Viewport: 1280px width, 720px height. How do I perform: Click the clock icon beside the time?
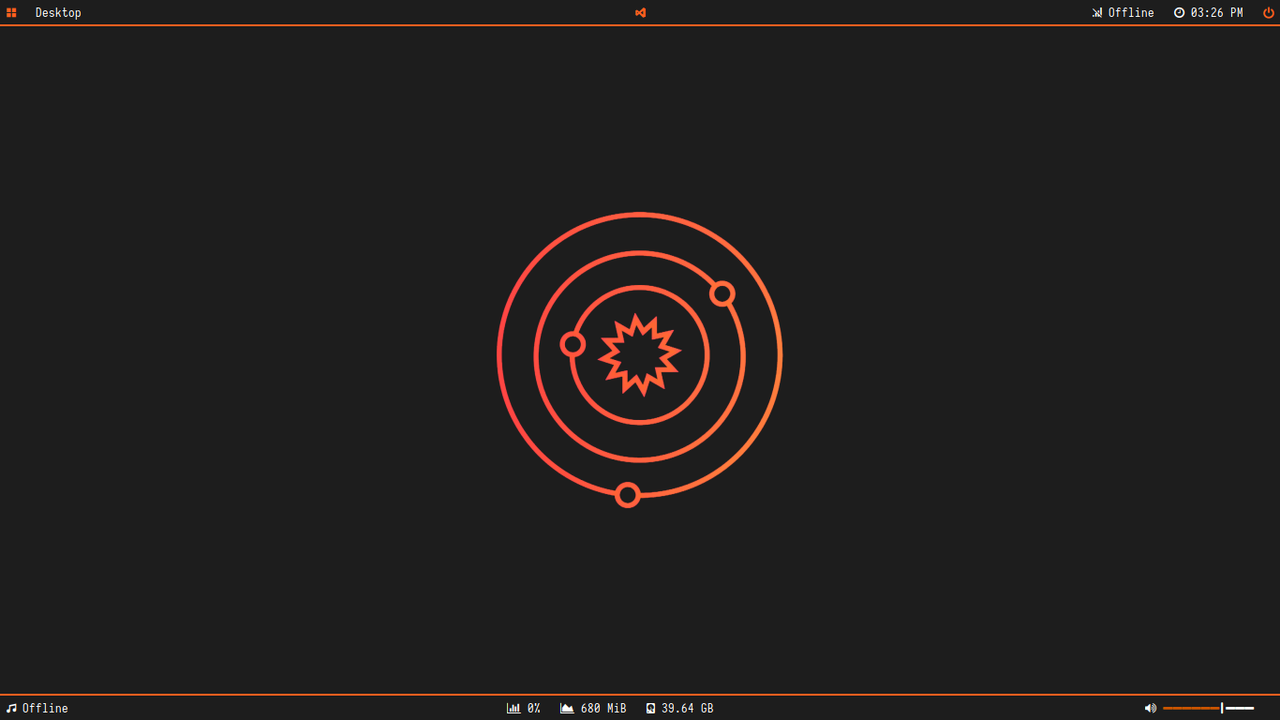pyautogui.click(x=1179, y=13)
